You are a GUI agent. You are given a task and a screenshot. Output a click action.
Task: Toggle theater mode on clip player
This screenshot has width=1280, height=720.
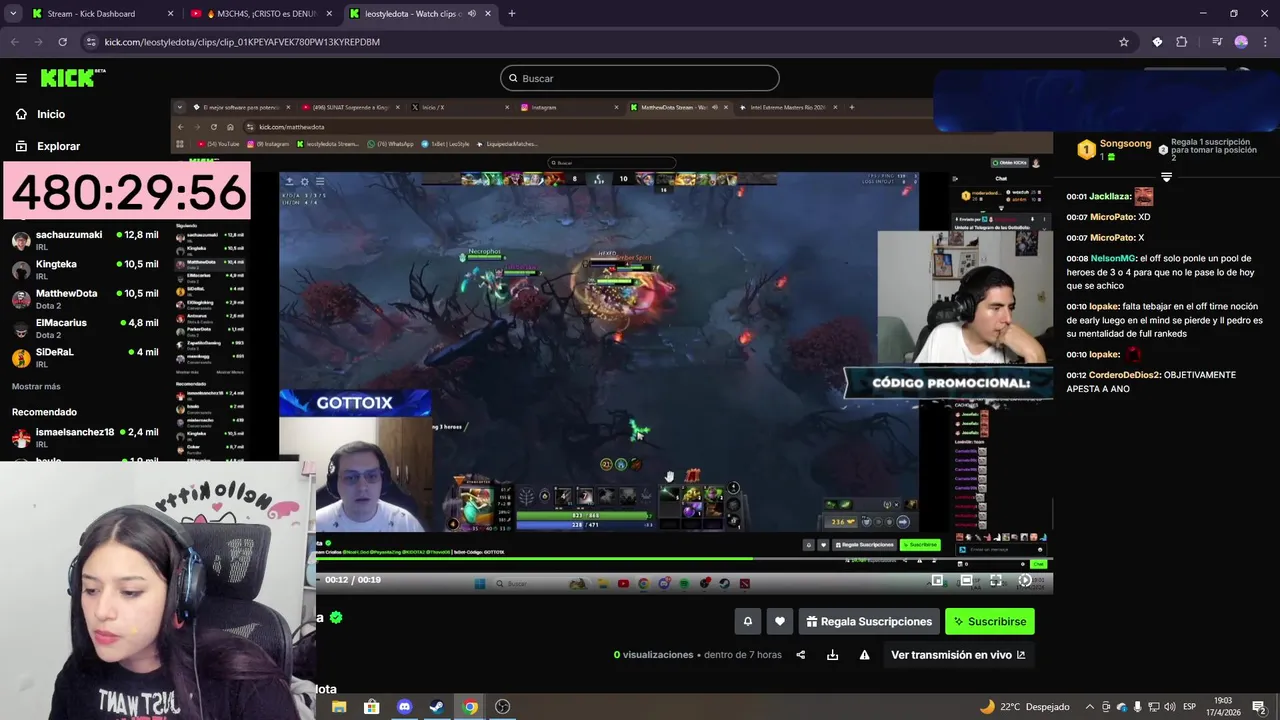point(966,580)
